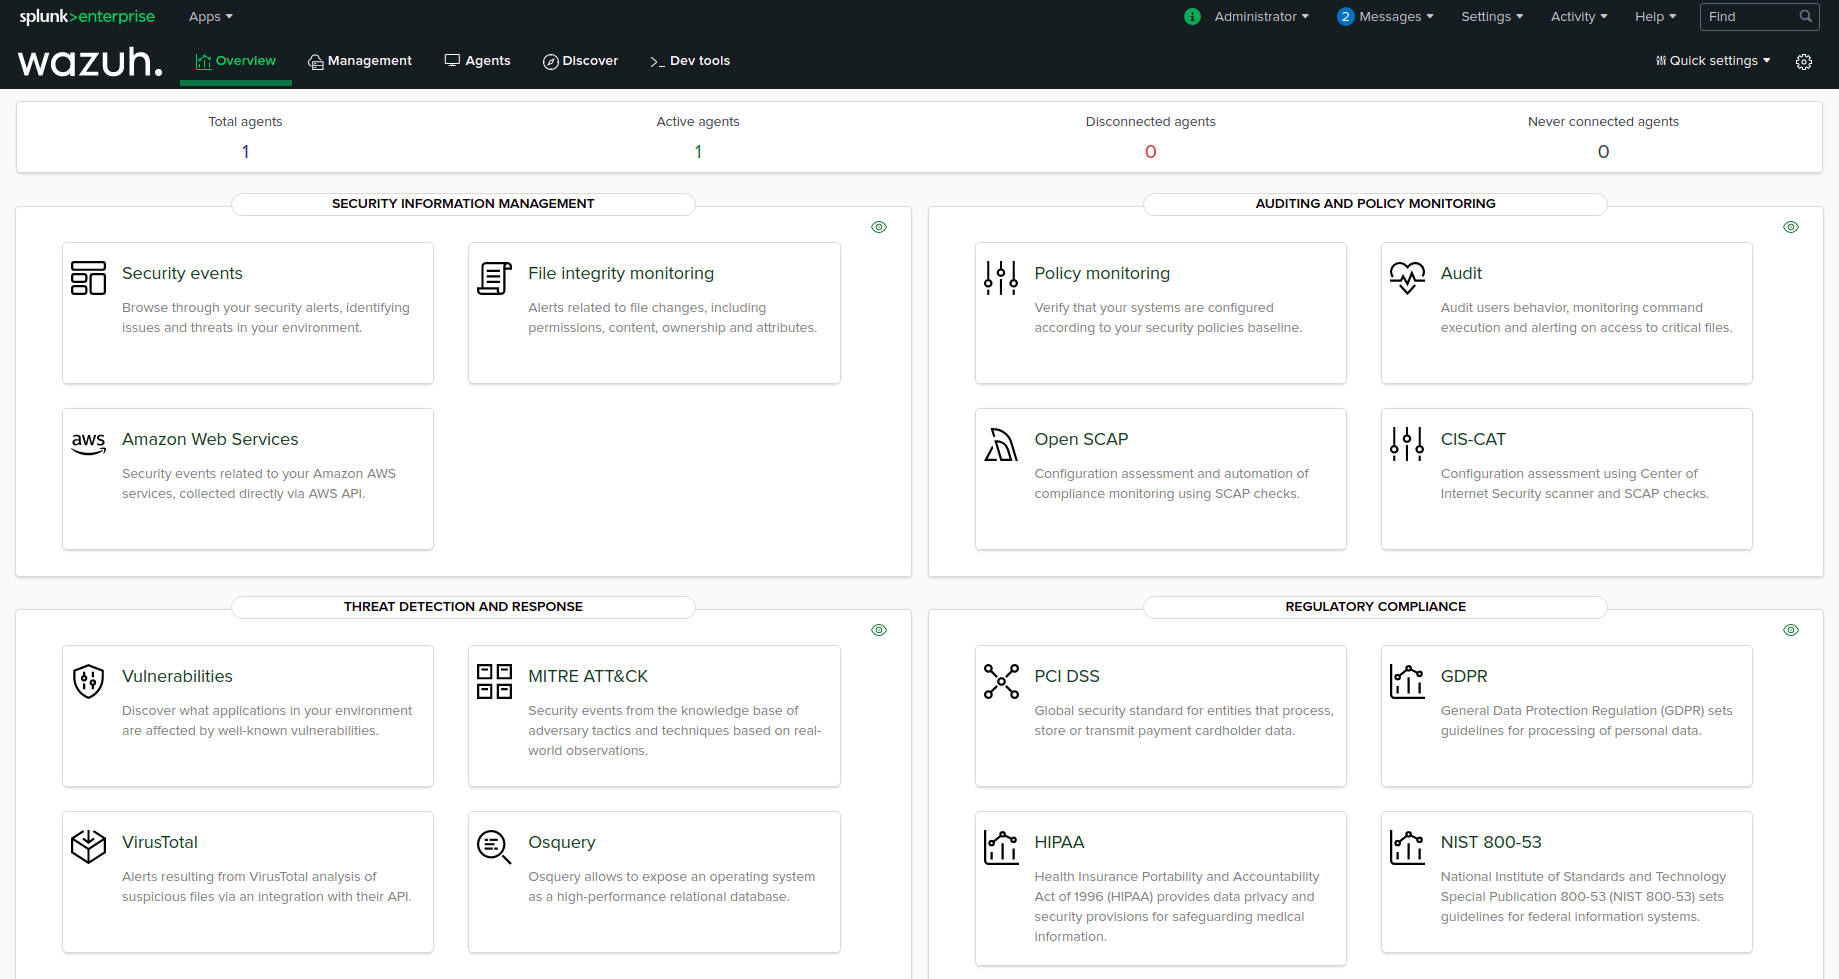Expand the Help dropdown
Viewport: 1839px width, 979px height.
coord(1655,16)
